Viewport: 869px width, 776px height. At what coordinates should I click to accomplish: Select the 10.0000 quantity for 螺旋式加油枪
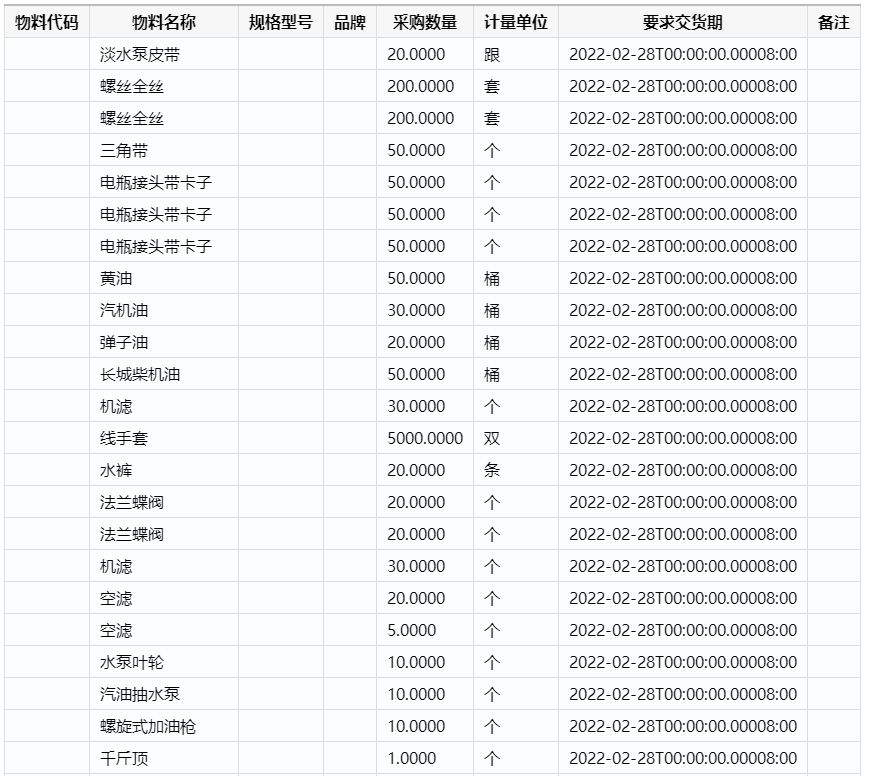[x=425, y=727]
